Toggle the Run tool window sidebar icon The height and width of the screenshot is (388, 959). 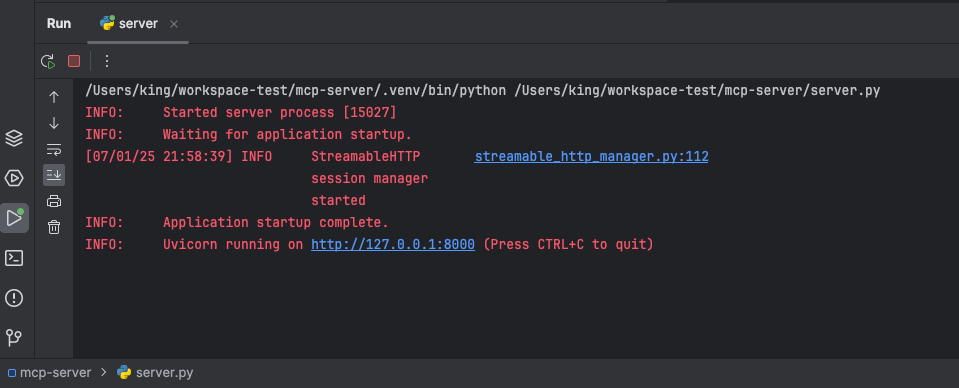pyautogui.click(x=14, y=218)
